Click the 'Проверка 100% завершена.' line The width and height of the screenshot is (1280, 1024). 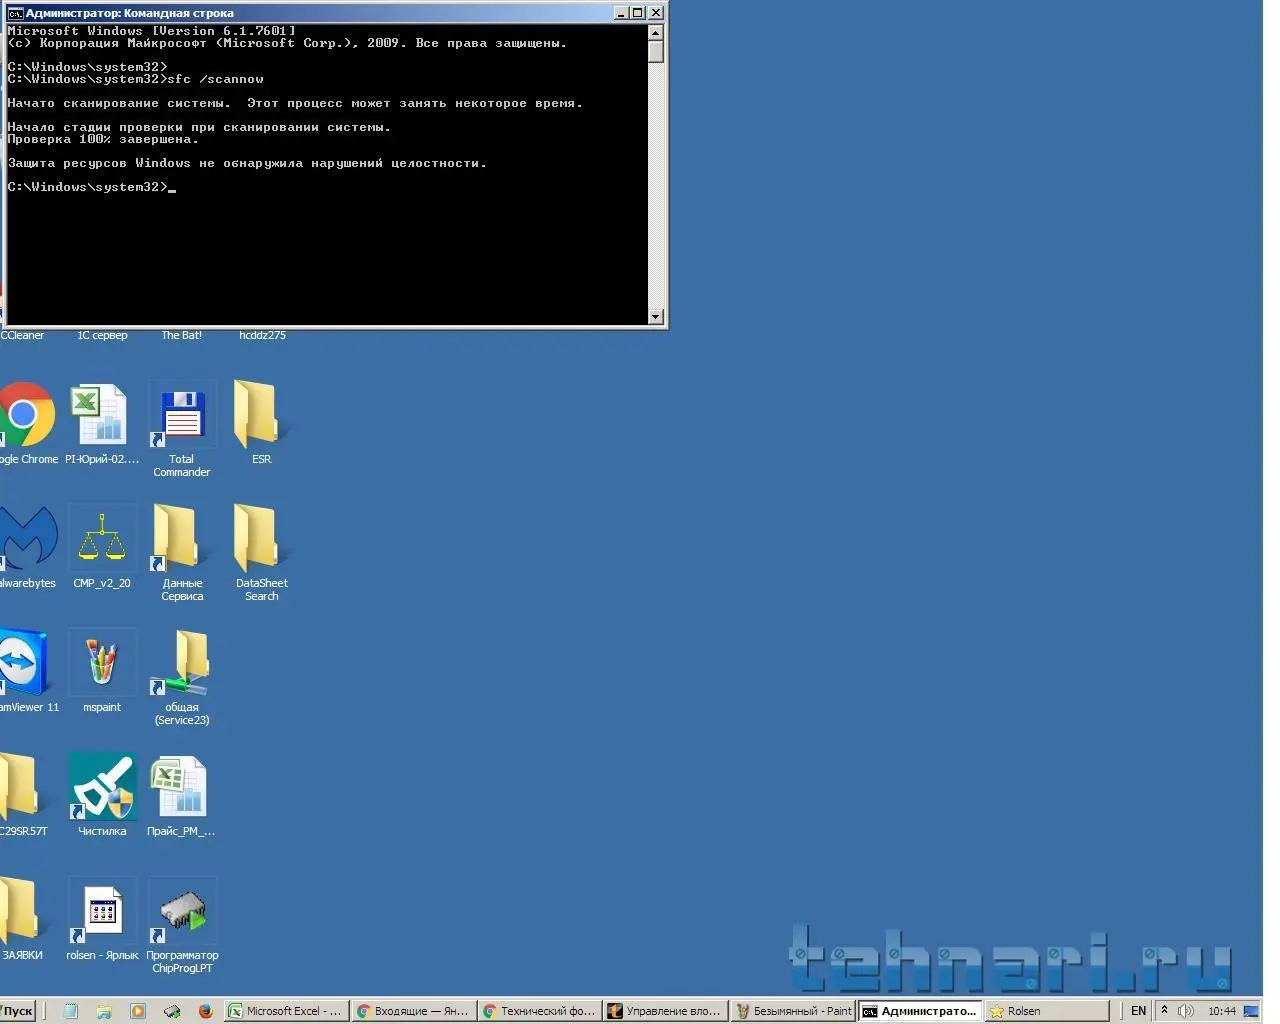(x=103, y=139)
